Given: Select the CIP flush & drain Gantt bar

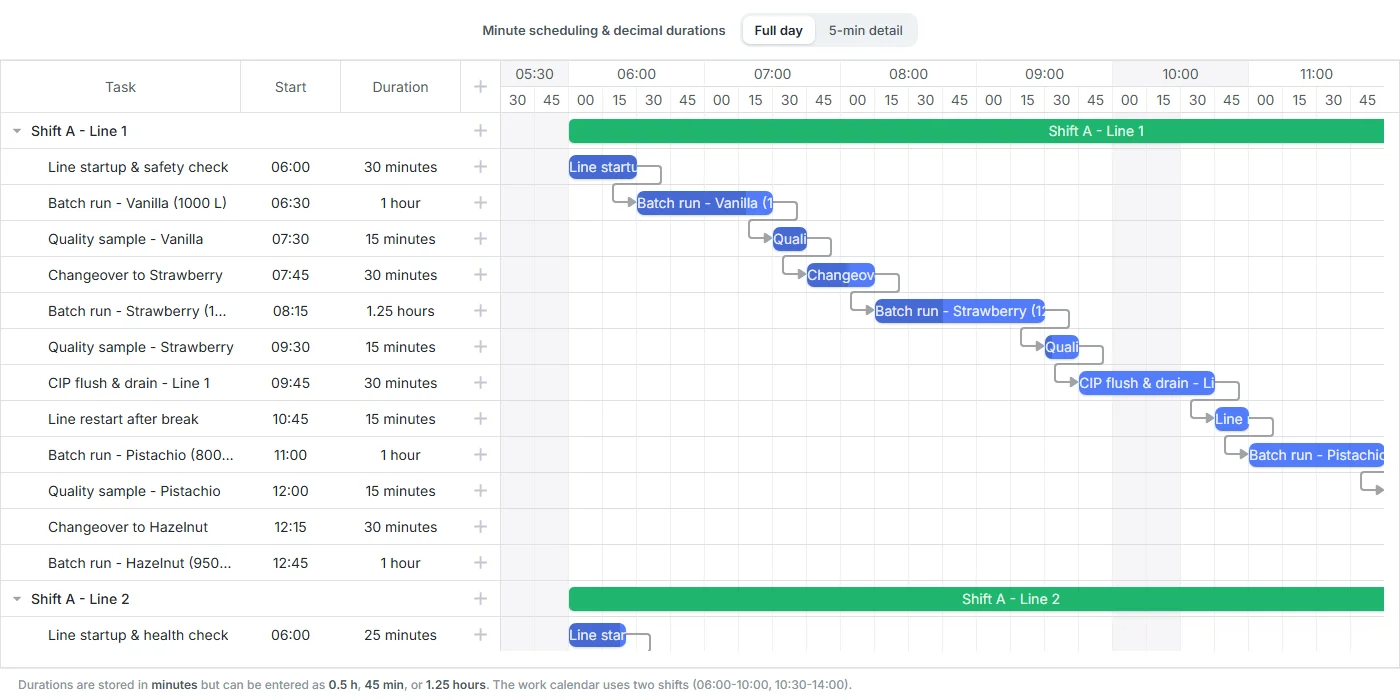Looking at the screenshot, I should [1147, 383].
